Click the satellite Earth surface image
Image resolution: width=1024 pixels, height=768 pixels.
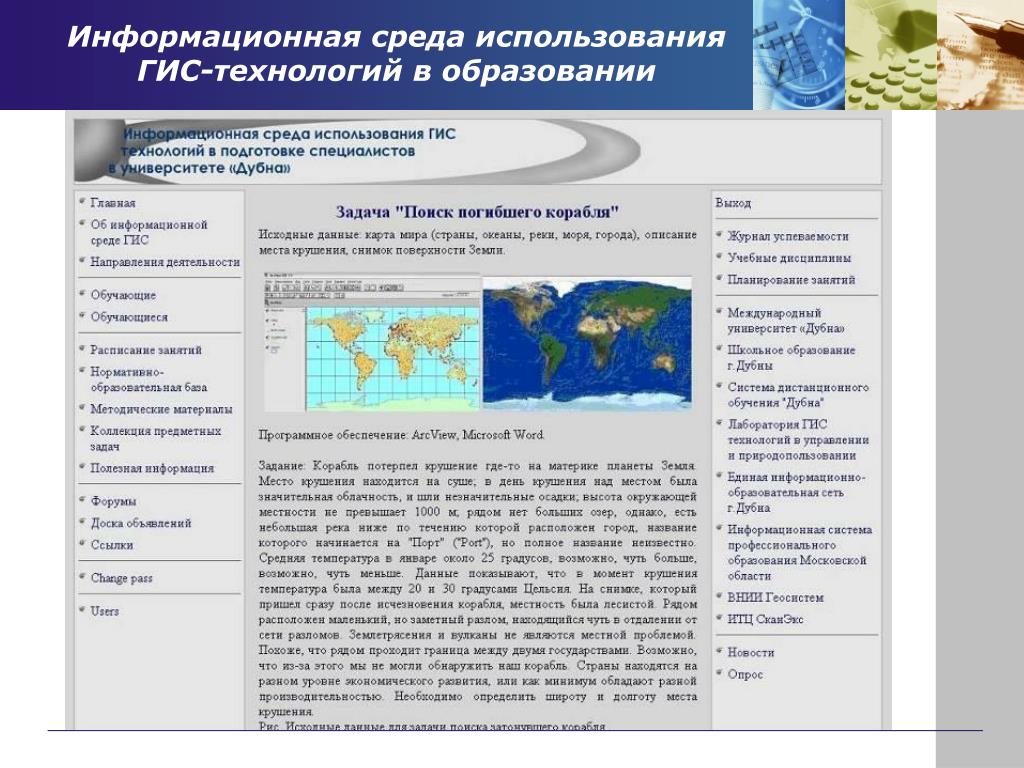tap(587, 342)
